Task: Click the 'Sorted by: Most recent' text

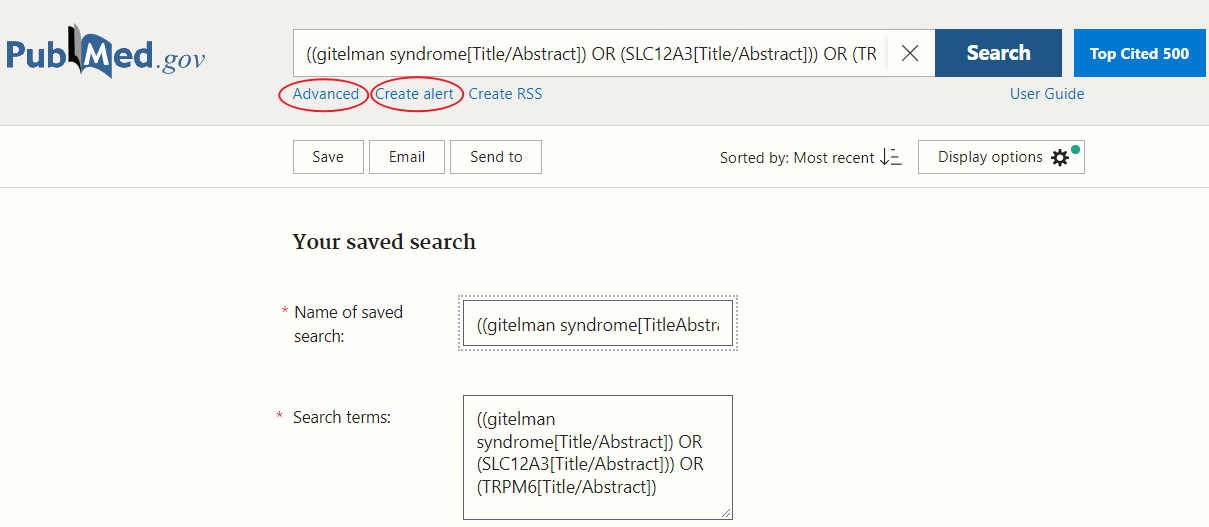Action: 796,158
